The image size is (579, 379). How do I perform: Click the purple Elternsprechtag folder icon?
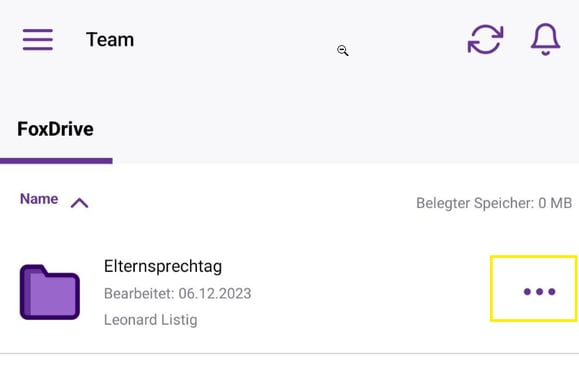tap(50, 292)
